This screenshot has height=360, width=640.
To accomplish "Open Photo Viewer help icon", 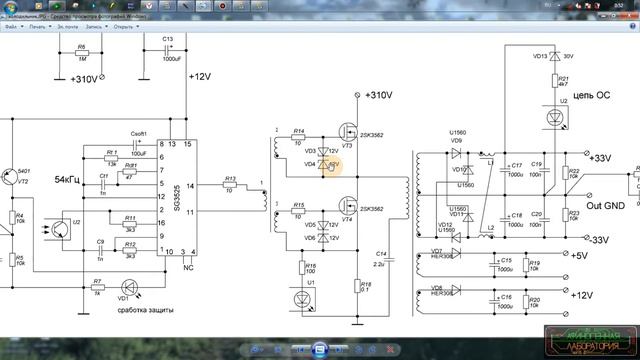I will (633, 26).
